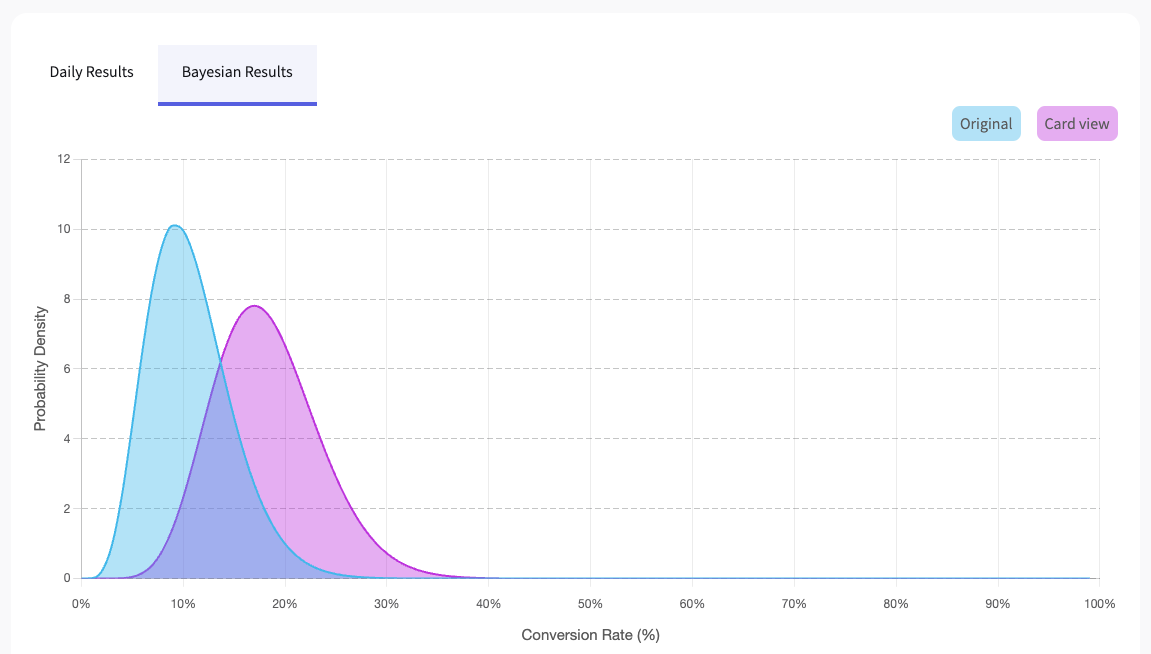Click the 50% x-axis tick label

click(590, 604)
